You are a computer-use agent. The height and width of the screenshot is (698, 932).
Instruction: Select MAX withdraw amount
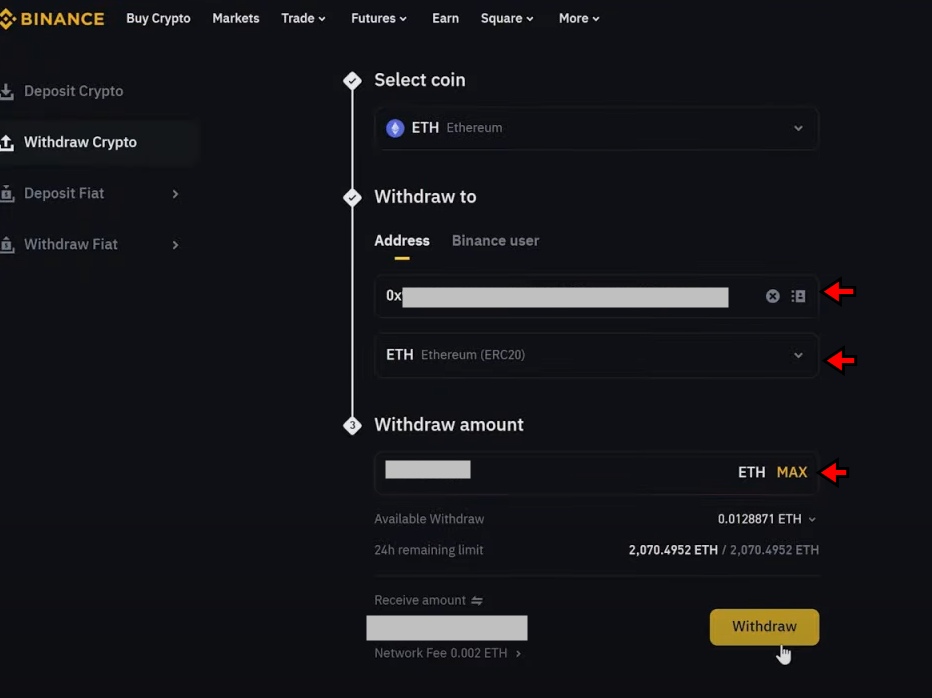(792, 472)
